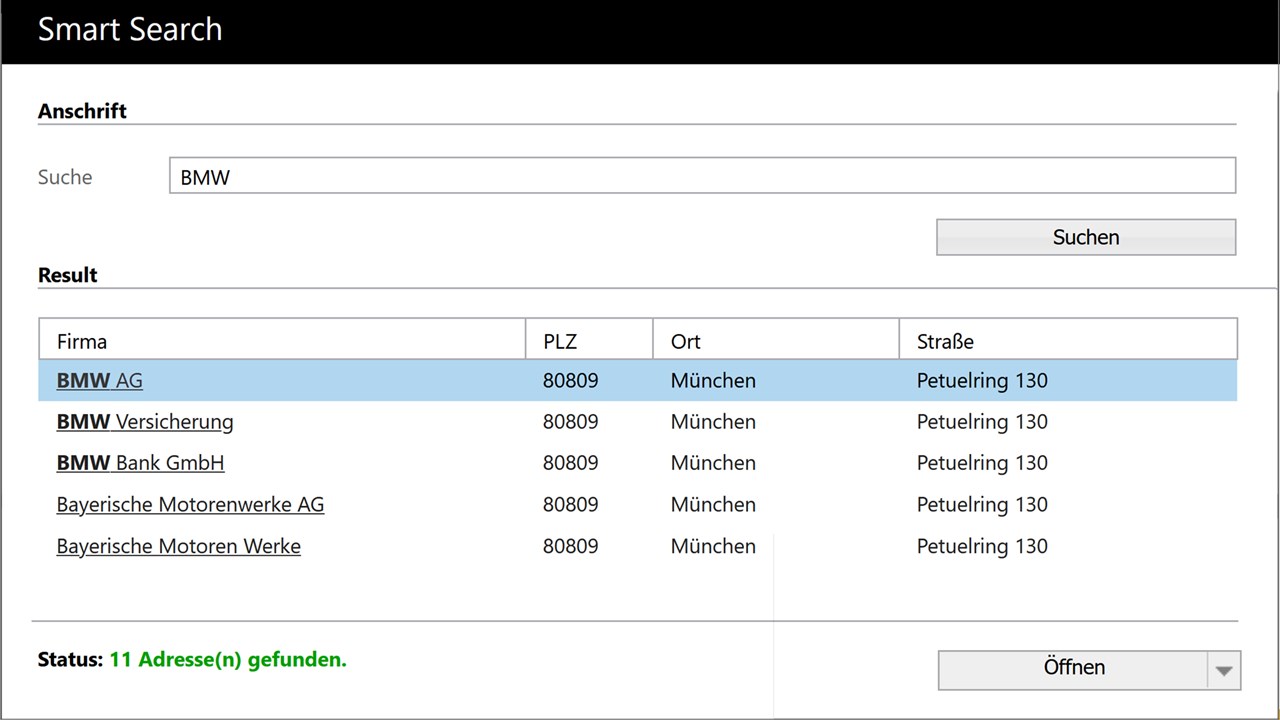Open the Bayerische Motoren Werke link
Viewport: 1280px width, 720px height.
[178, 546]
